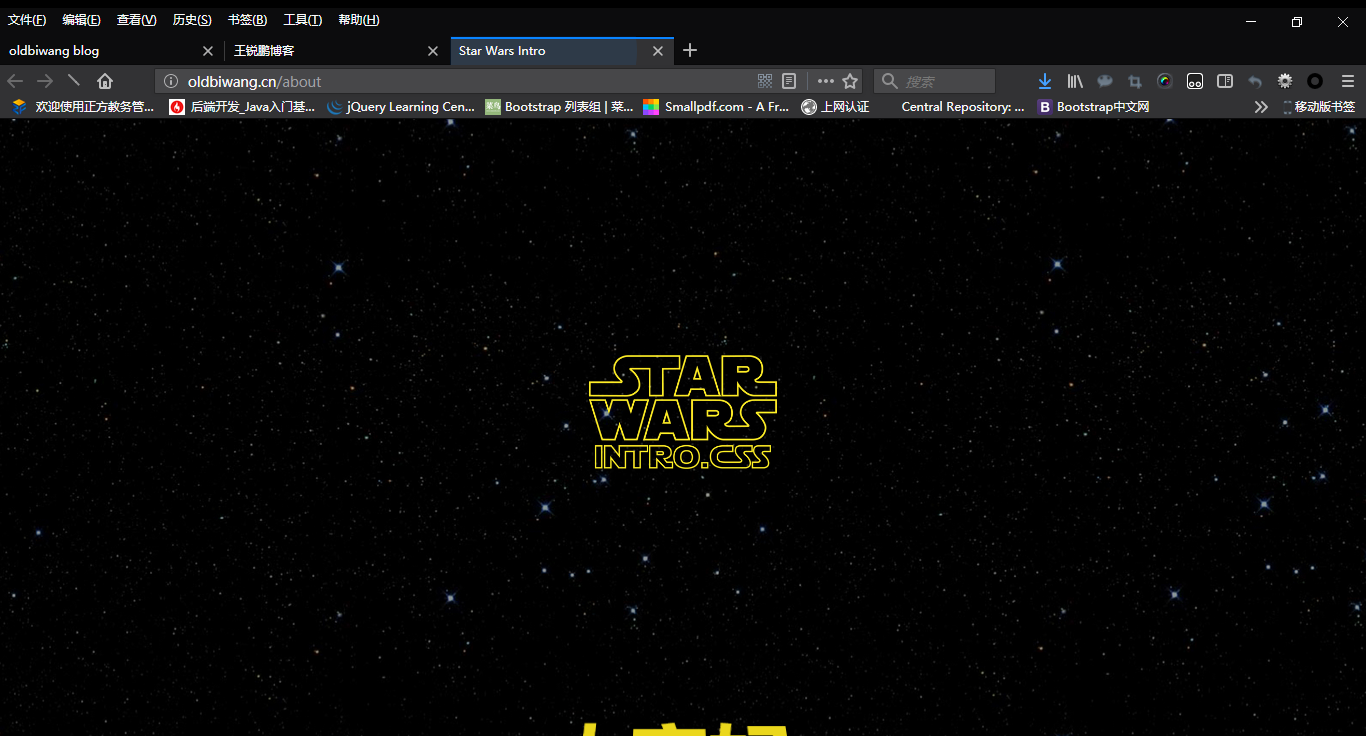Image resolution: width=1366 pixels, height=736 pixels.
Task: Click the Star Wars Intro.css logo
Action: click(x=683, y=412)
